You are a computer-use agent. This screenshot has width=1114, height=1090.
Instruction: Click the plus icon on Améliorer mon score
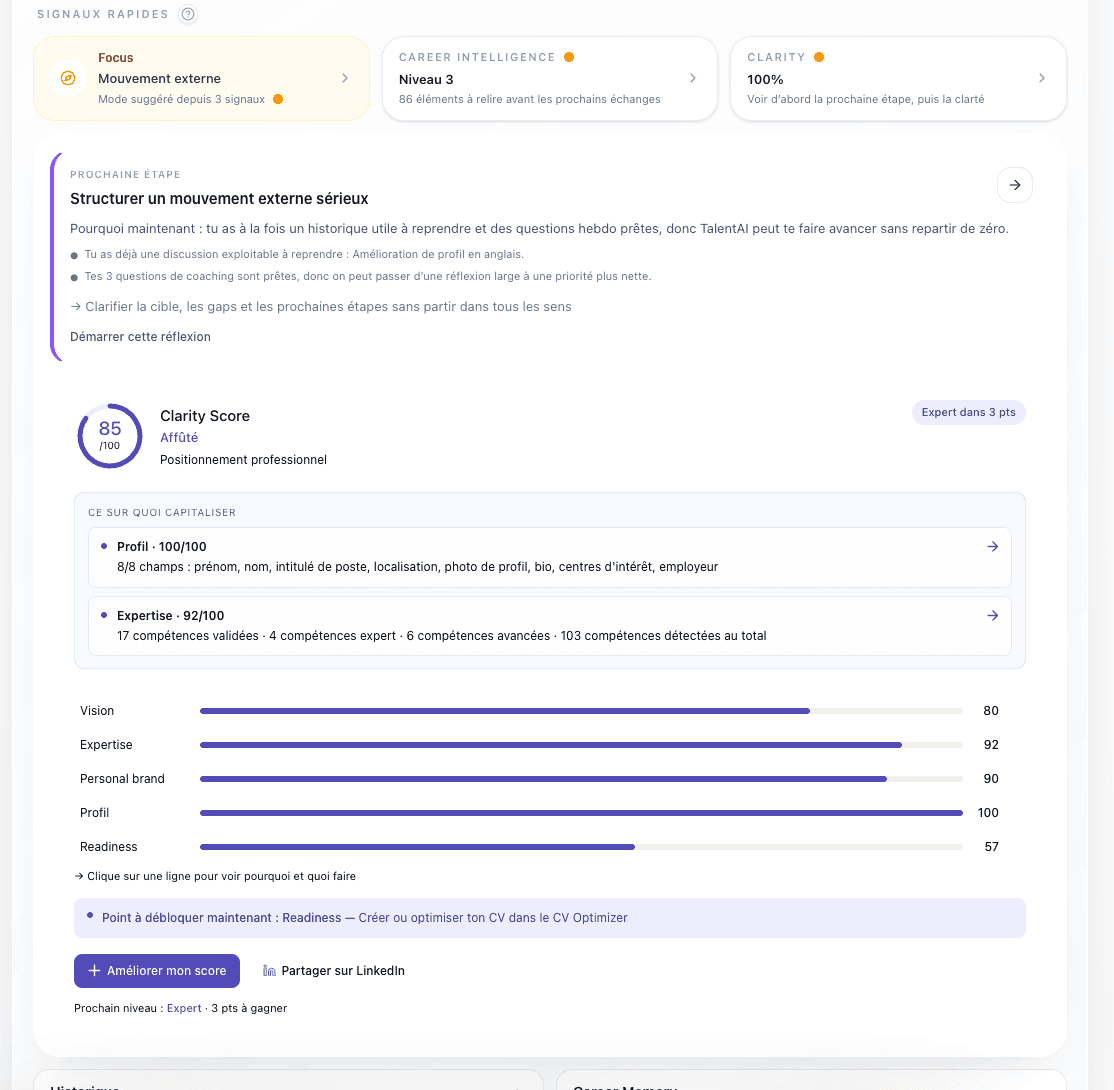(x=94, y=971)
